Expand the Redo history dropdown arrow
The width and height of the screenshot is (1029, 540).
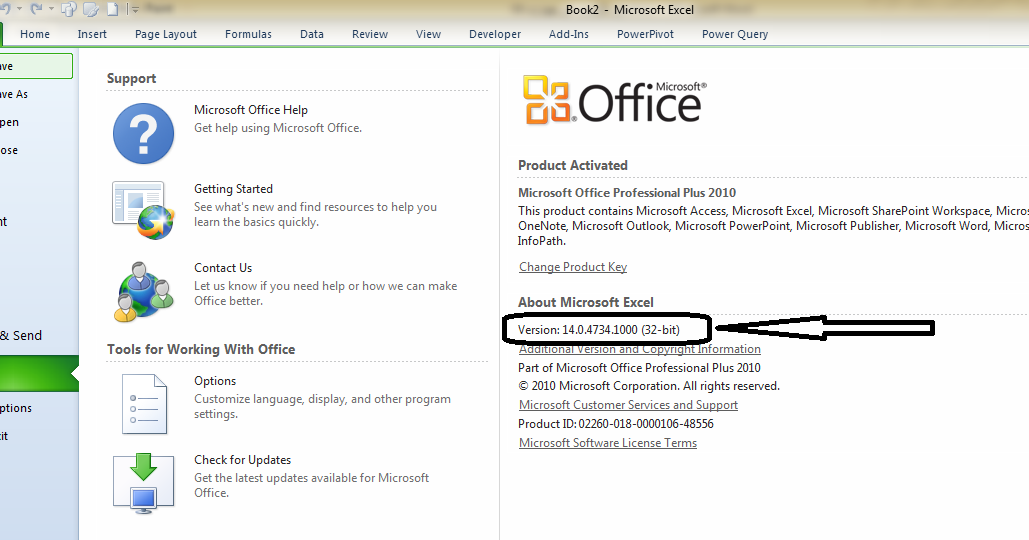[x=51, y=9]
